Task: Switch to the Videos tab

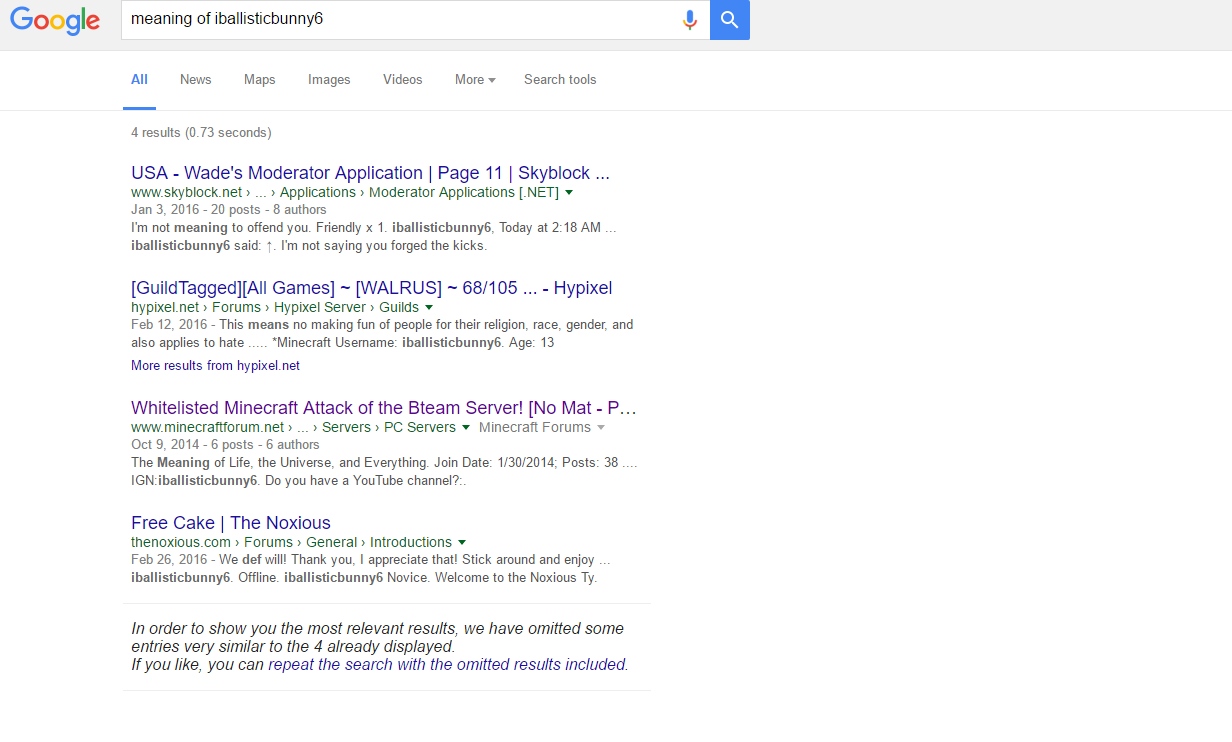Action: pos(403,80)
